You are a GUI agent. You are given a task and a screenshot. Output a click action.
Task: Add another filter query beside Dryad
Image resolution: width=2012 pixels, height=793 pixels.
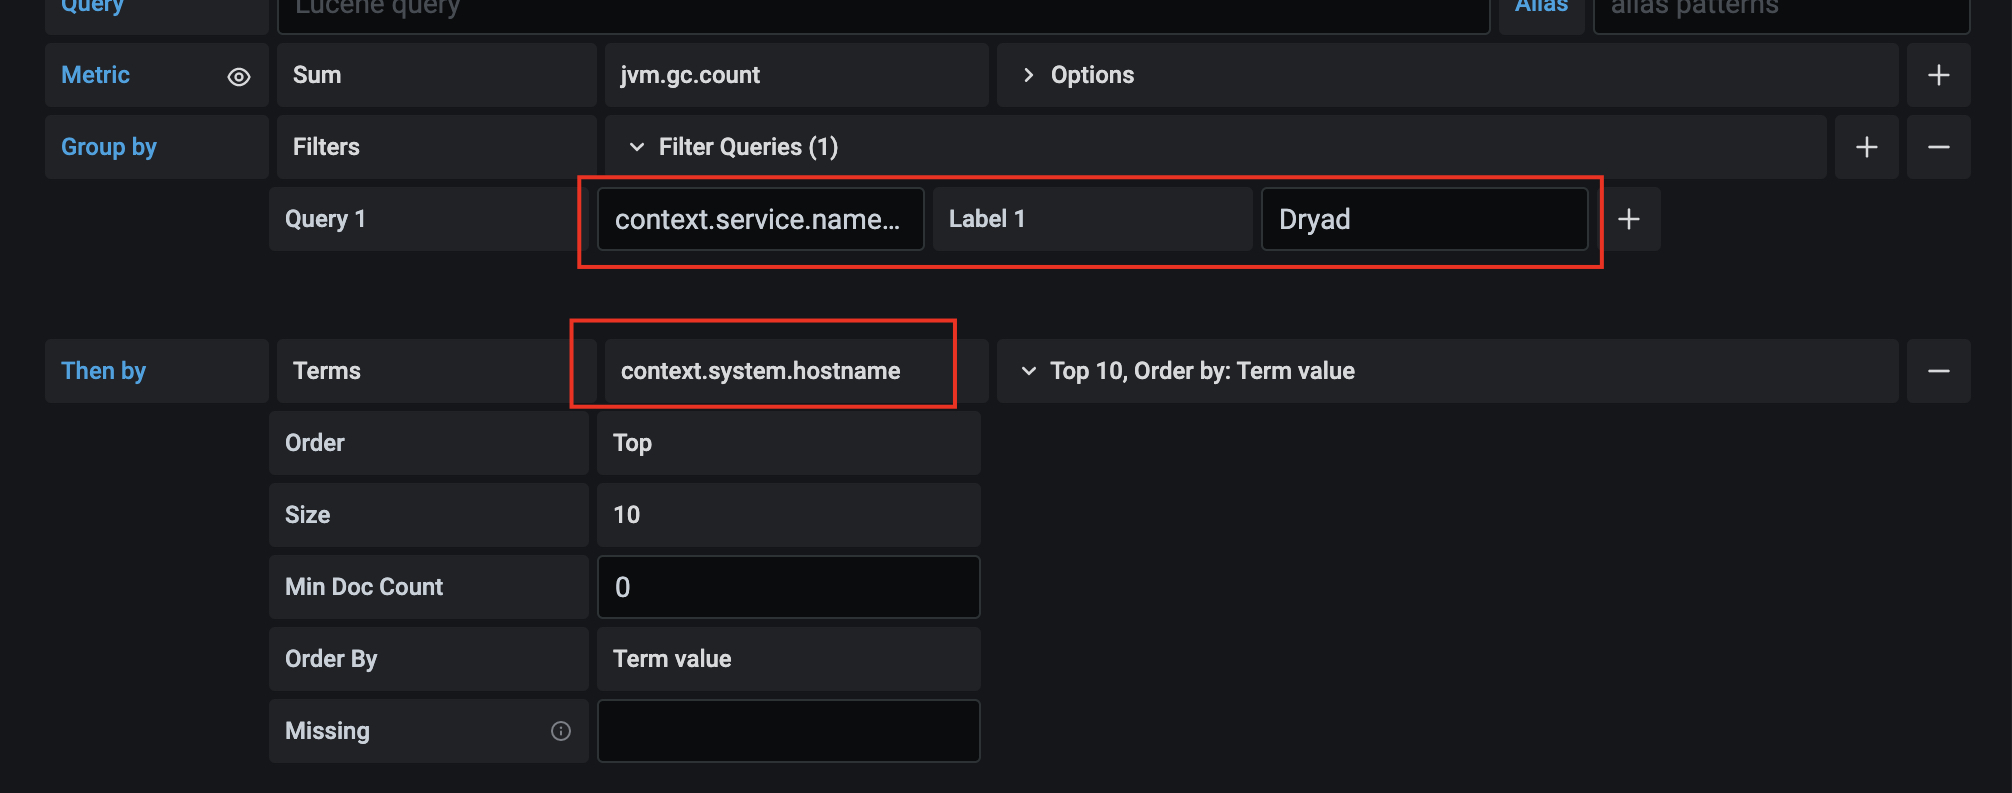1630,219
